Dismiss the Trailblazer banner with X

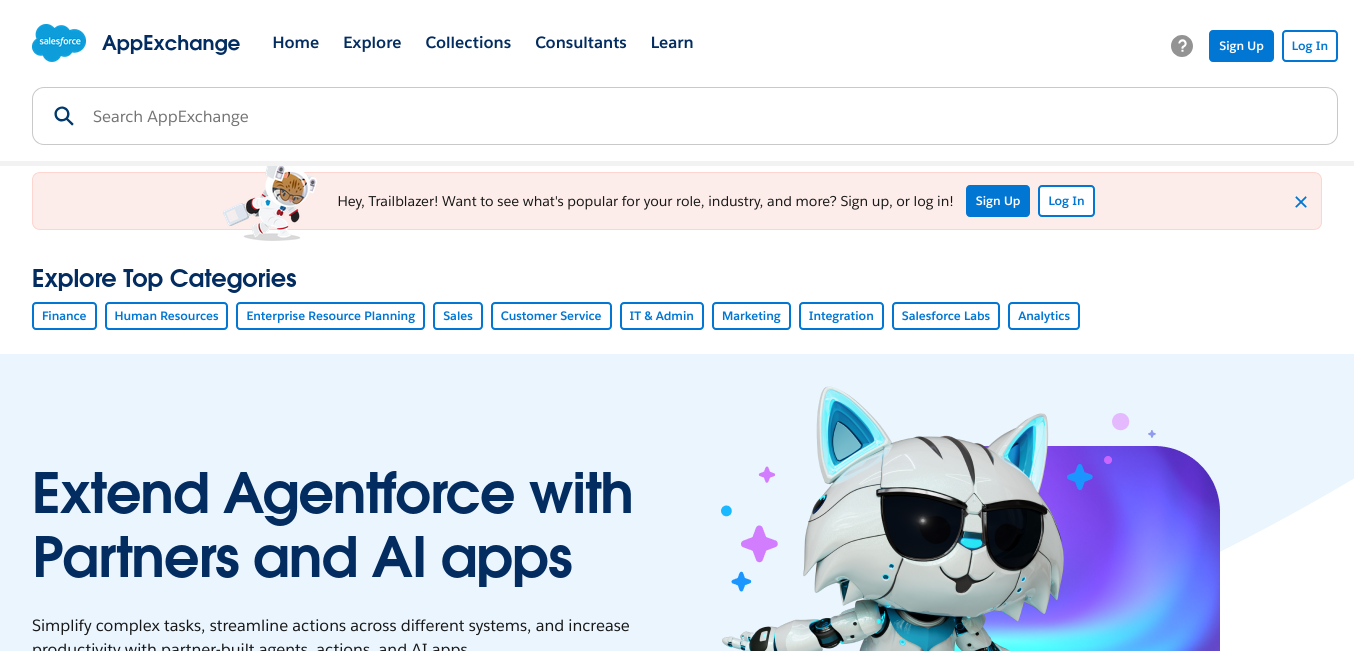(1301, 202)
